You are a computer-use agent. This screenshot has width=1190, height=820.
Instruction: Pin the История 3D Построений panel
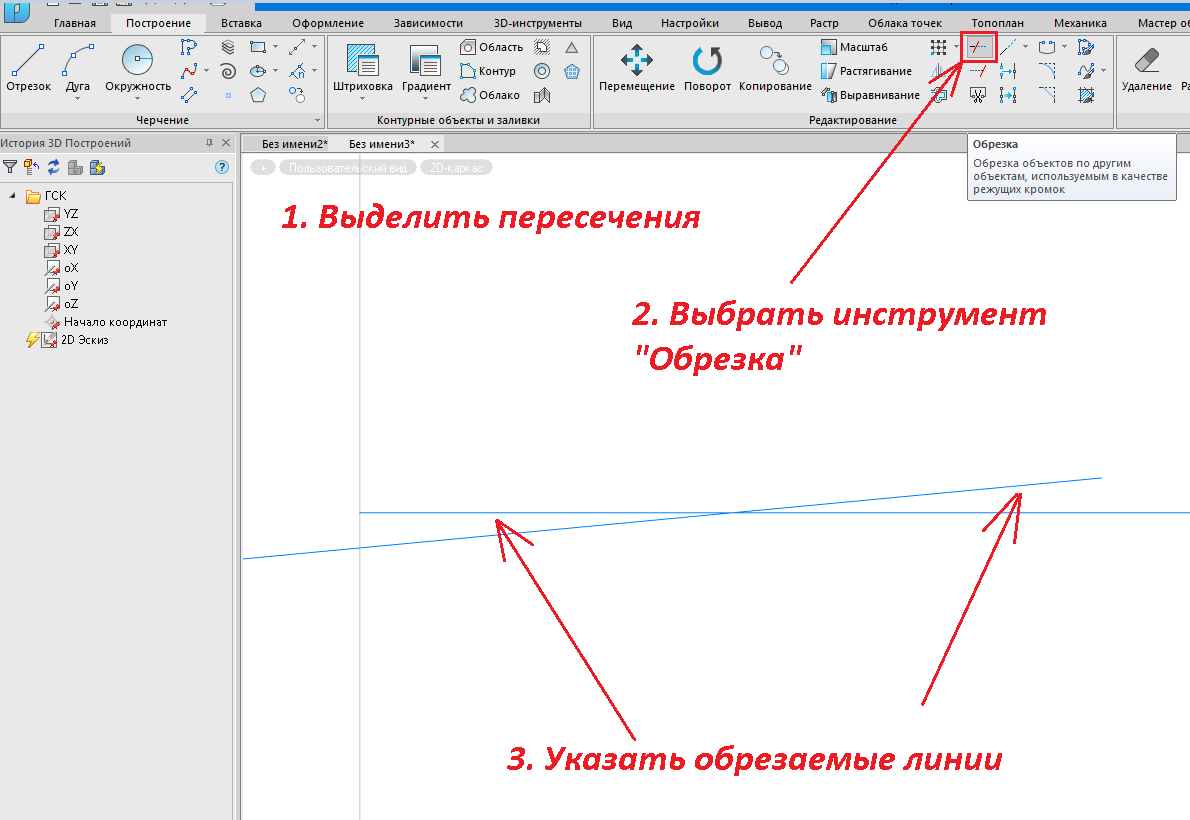click(x=209, y=144)
